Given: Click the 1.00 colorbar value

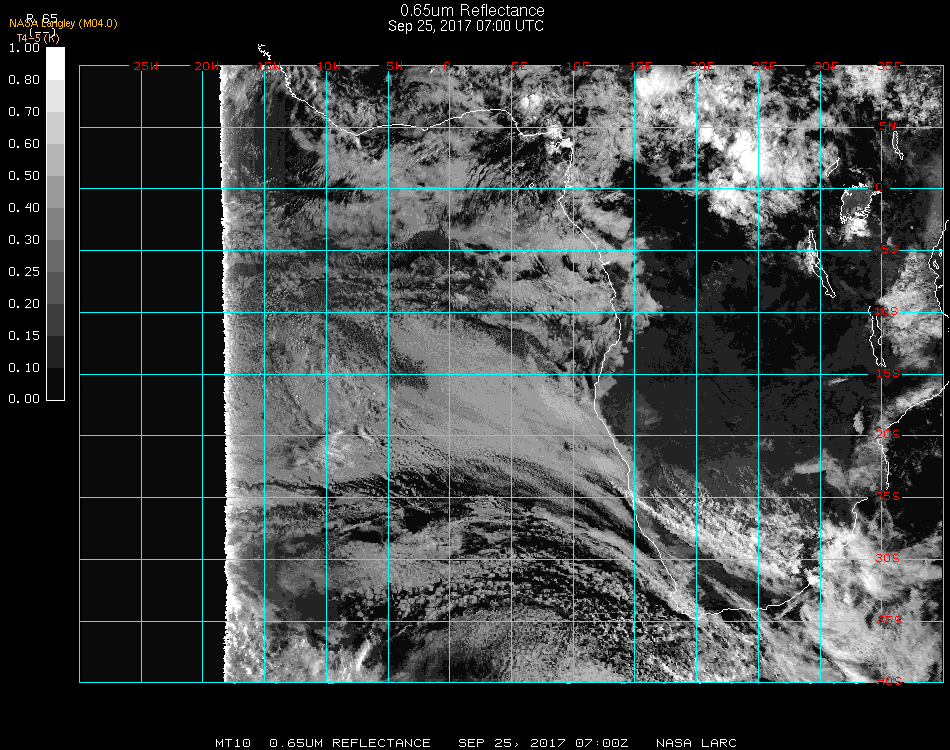Looking at the screenshot, I should (24, 48).
